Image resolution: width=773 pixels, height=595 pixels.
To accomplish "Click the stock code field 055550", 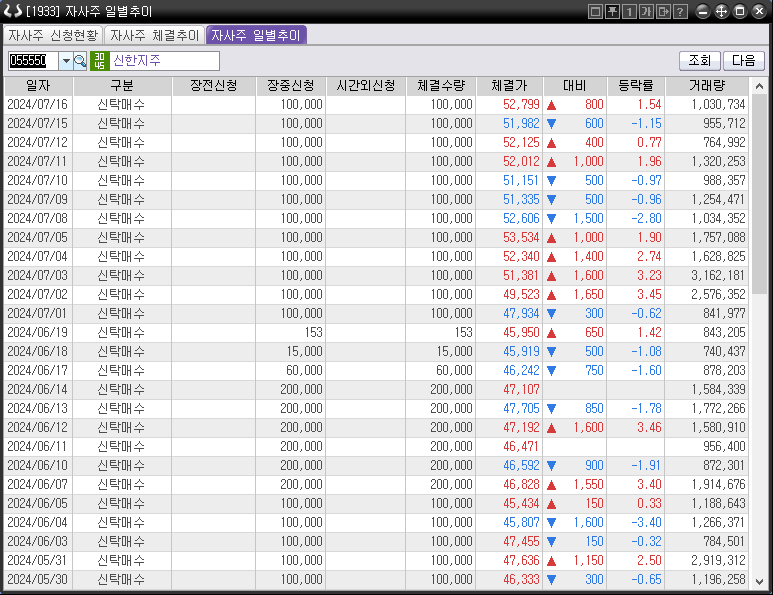I will pyautogui.click(x=34, y=61).
